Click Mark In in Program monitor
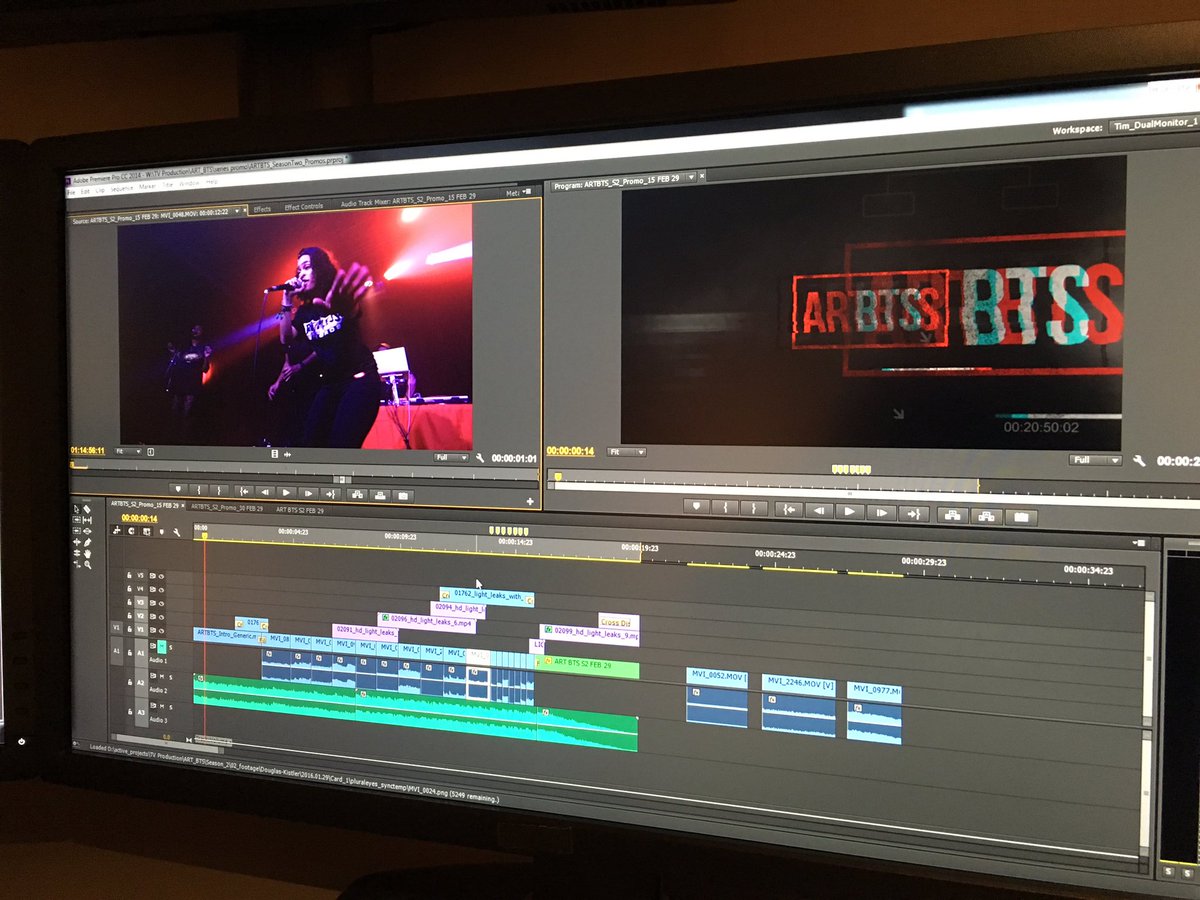The height and width of the screenshot is (900, 1200). click(725, 507)
